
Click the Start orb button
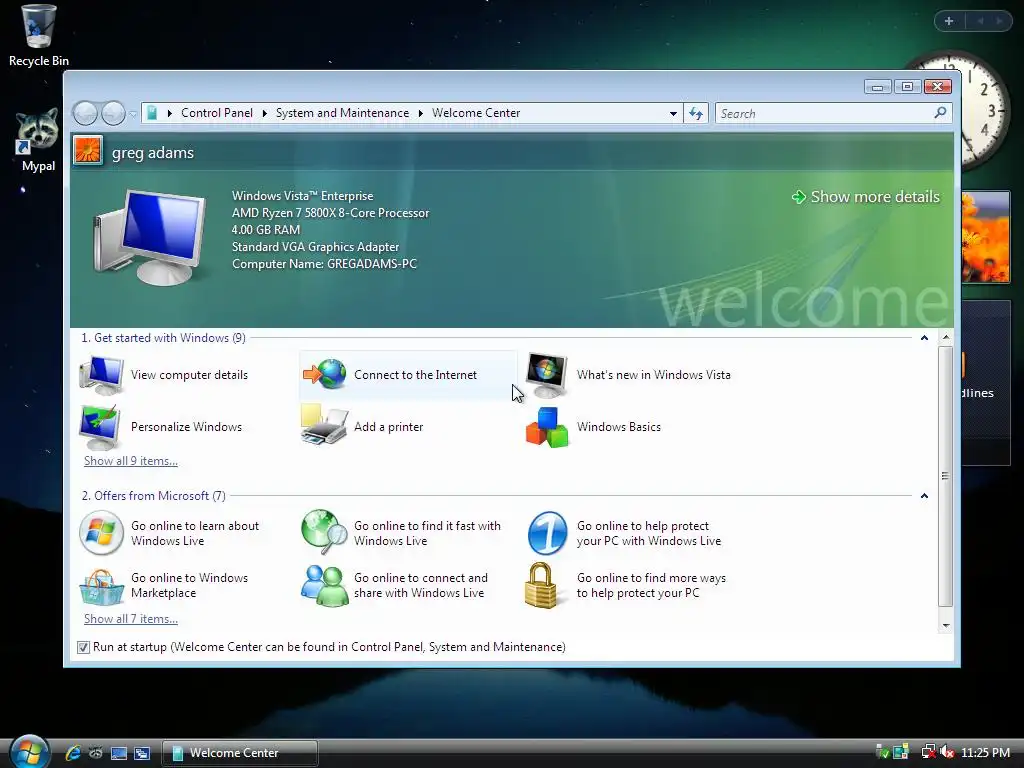(29, 751)
